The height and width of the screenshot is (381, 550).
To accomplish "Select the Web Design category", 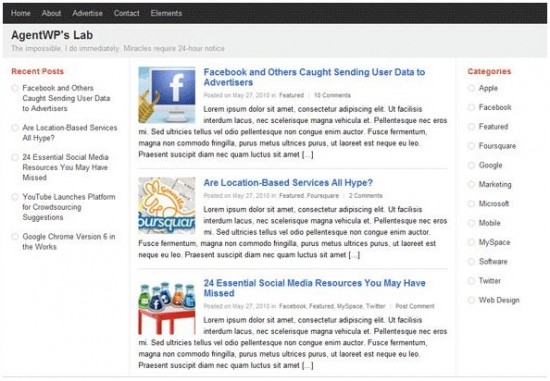I will click(x=499, y=300).
